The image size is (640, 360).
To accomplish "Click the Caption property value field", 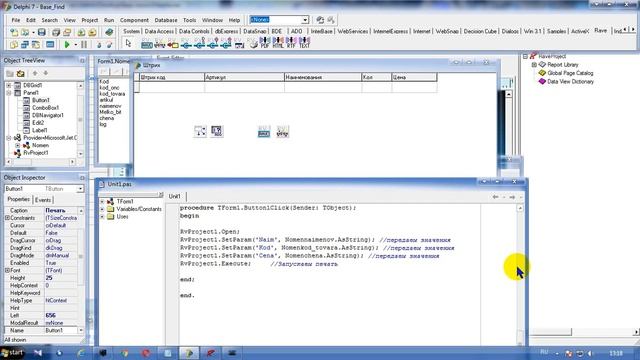I will 61,211.
